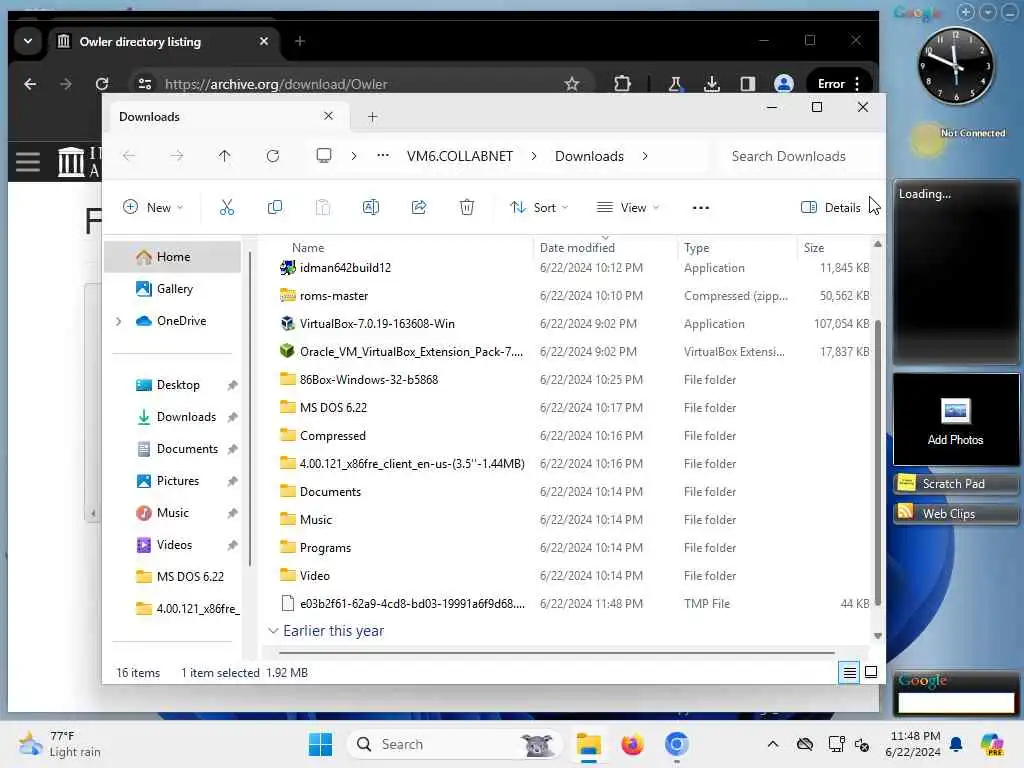The width and height of the screenshot is (1024, 768).
Task: Open Add Photos gadget in sidebar
Action: pyautogui.click(x=955, y=420)
